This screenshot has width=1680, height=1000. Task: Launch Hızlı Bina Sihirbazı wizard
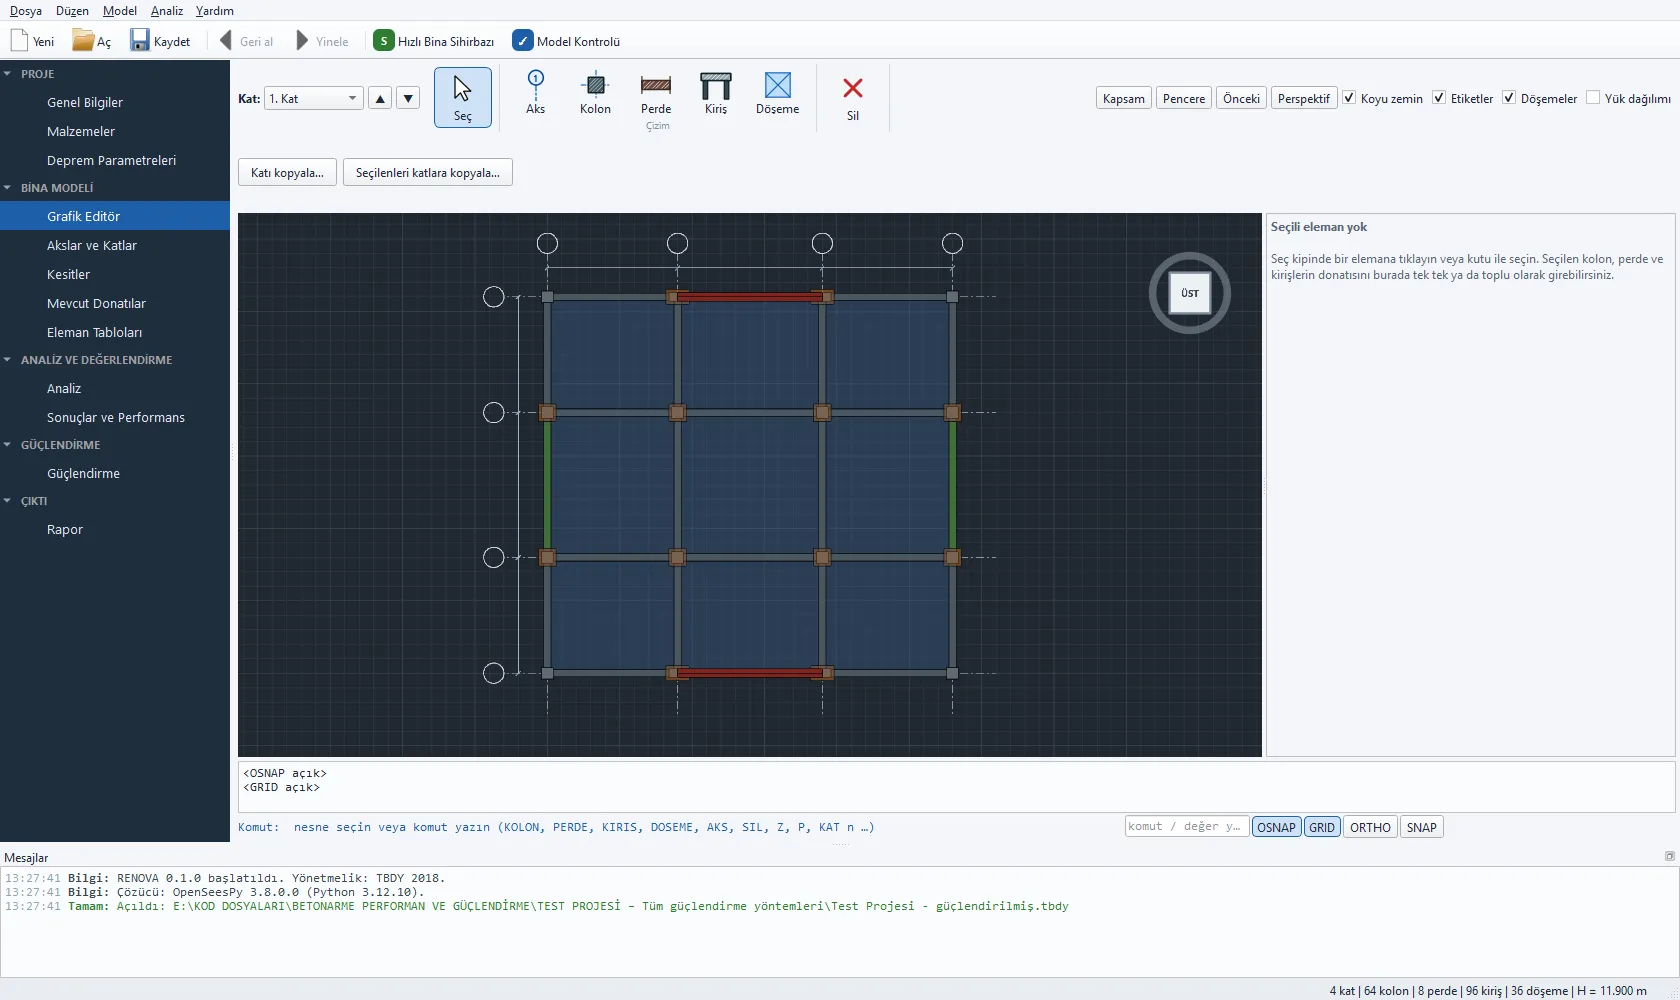click(434, 41)
